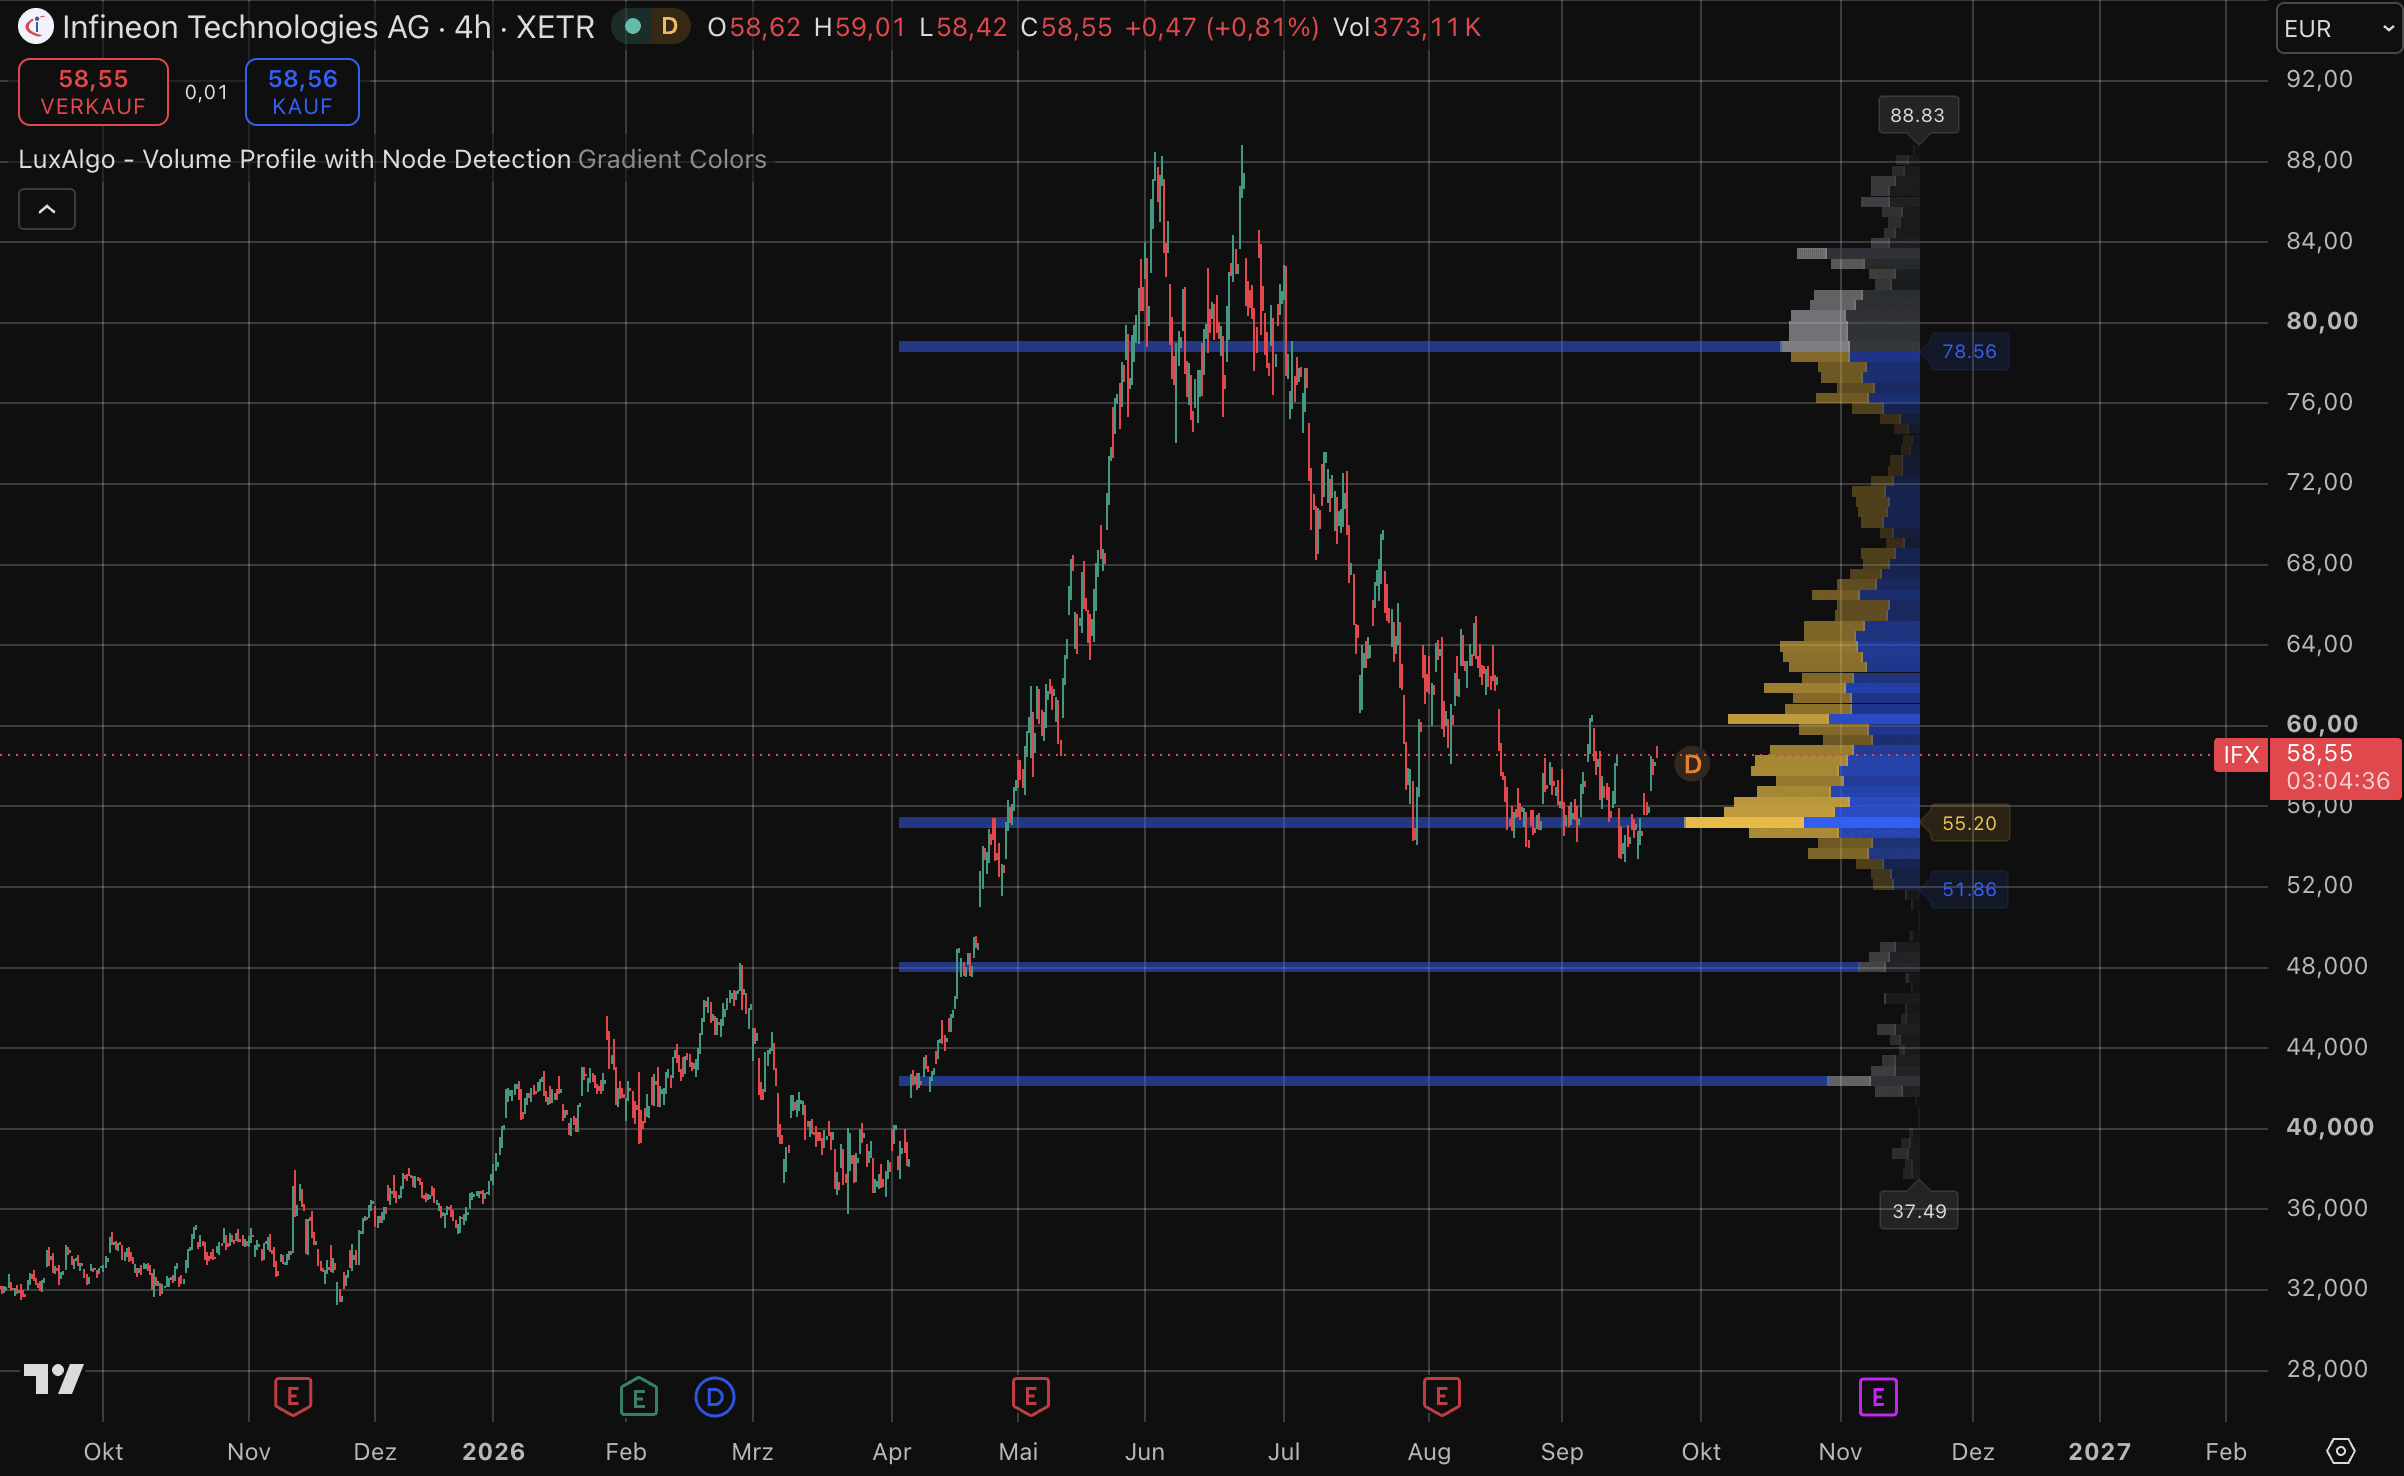Click the Gradient Colors indicator parameter text
The width and height of the screenshot is (2404, 1476).
click(672, 159)
